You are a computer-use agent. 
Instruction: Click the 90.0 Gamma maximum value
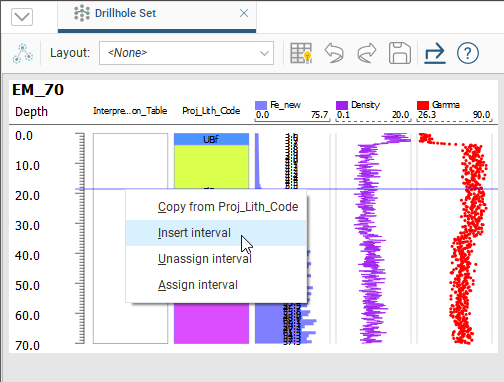coord(481,115)
